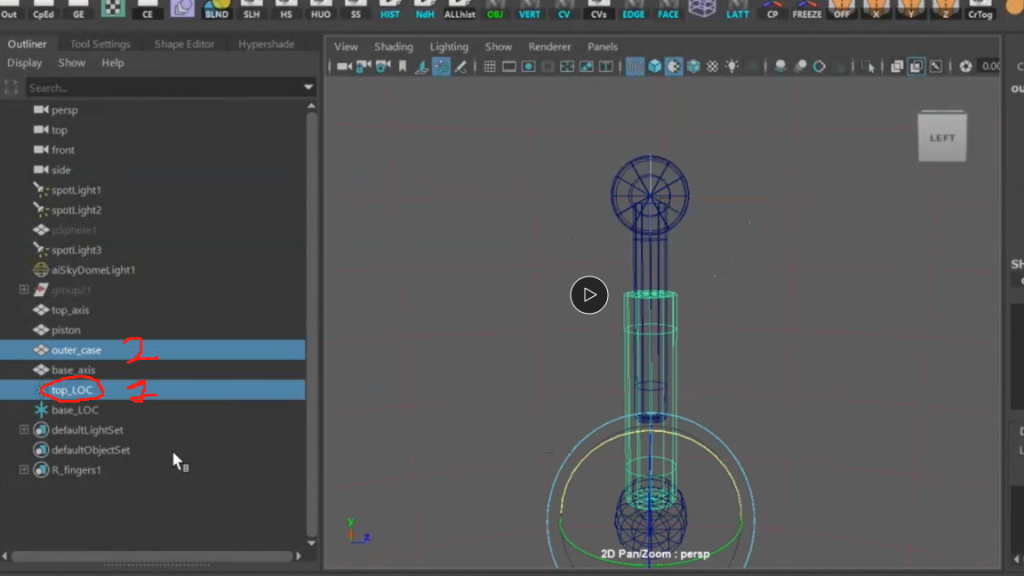1024x576 pixels.
Task: Click the viewport renderer settings icon
Action: point(965,67)
